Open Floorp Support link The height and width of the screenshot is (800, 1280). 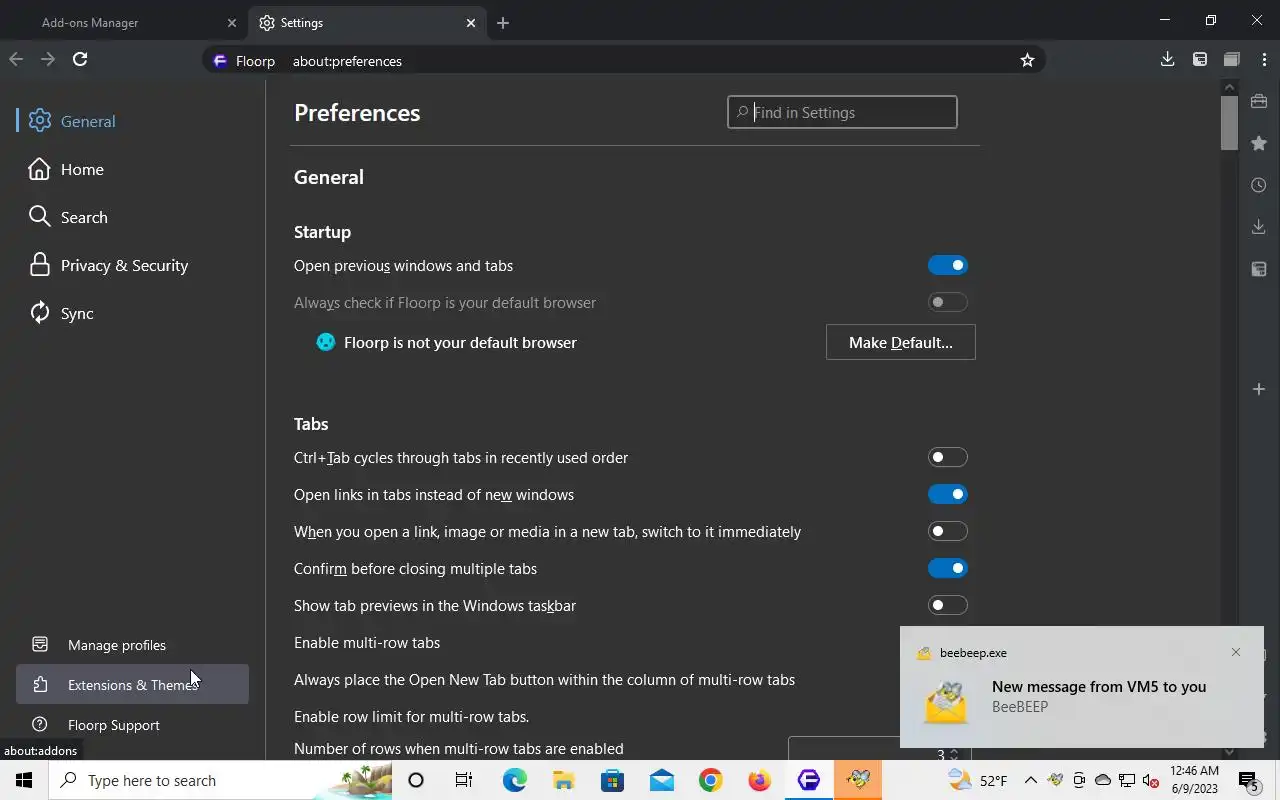132,725
